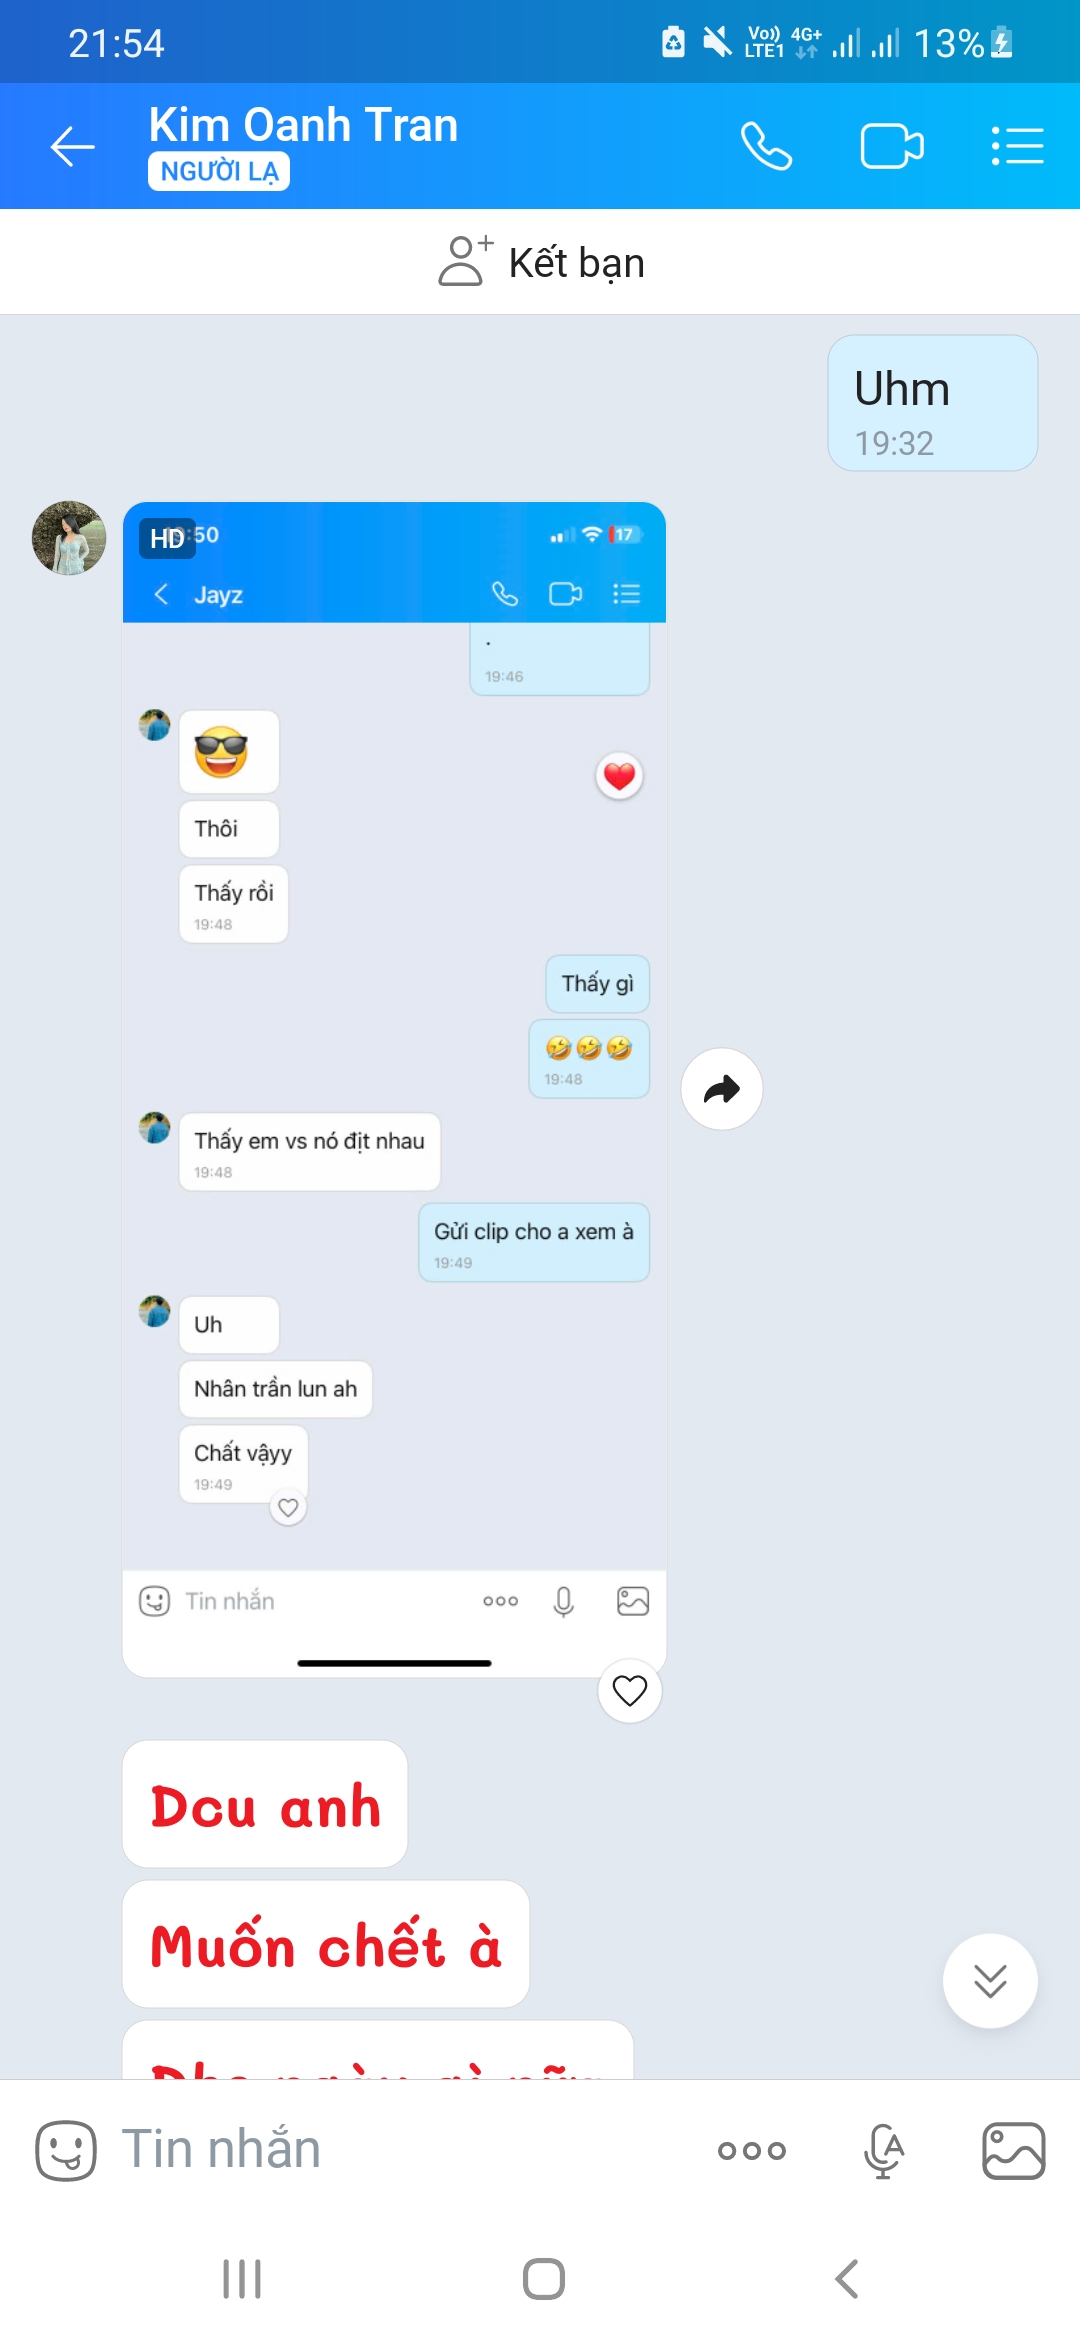1080x2340 pixels.
Task: Tap the Android home button
Action: click(x=544, y=2279)
